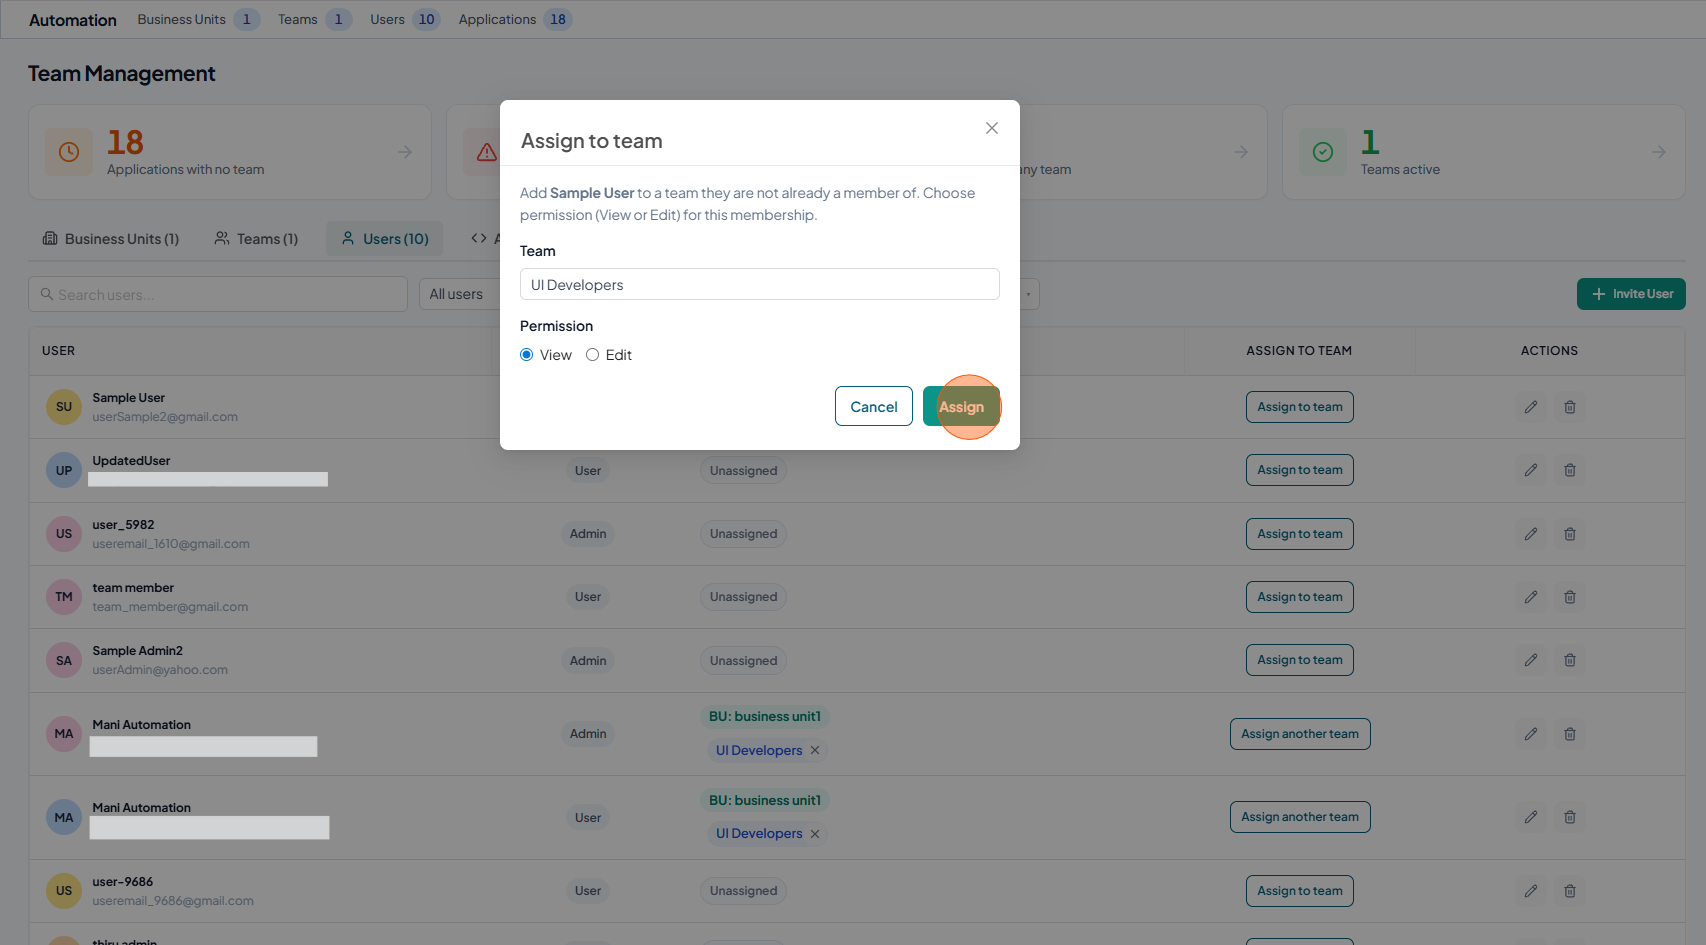Switch to the Users (10) tab
1706x945 pixels.
[x=385, y=239]
